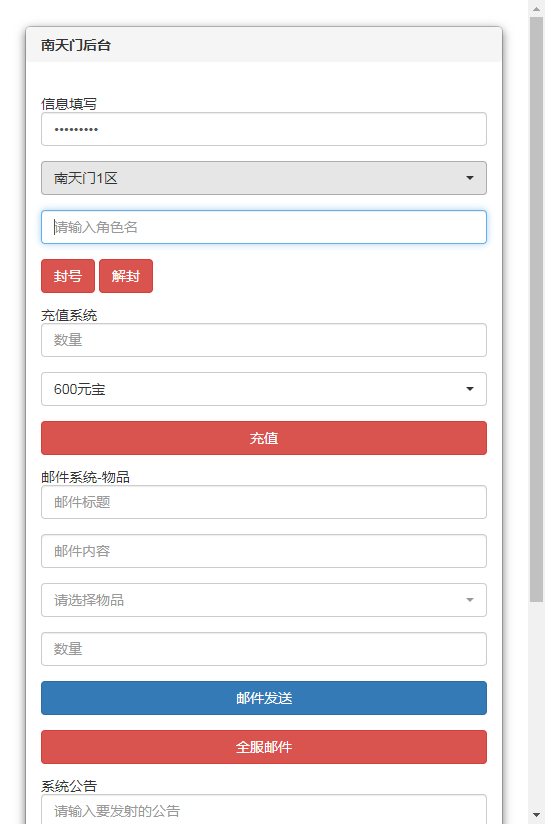Image resolution: width=545 pixels, height=824 pixels.
Task: Click the 充值系统 数量 input field
Action: (x=264, y=340)
